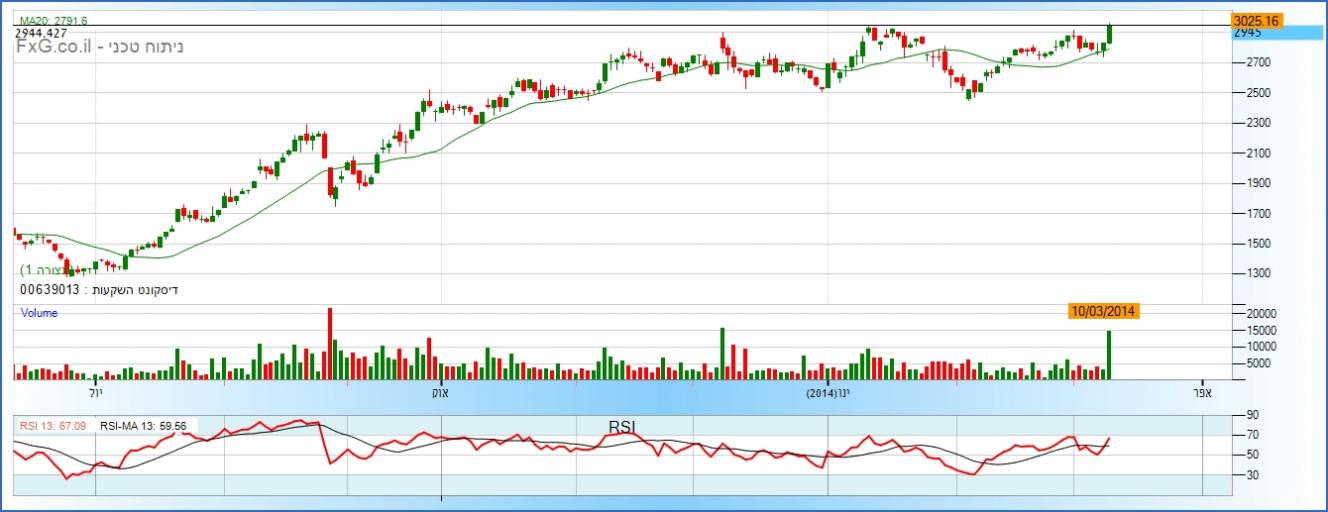
Task: Click the יול month label on the time axis
Action: (96, 393)
